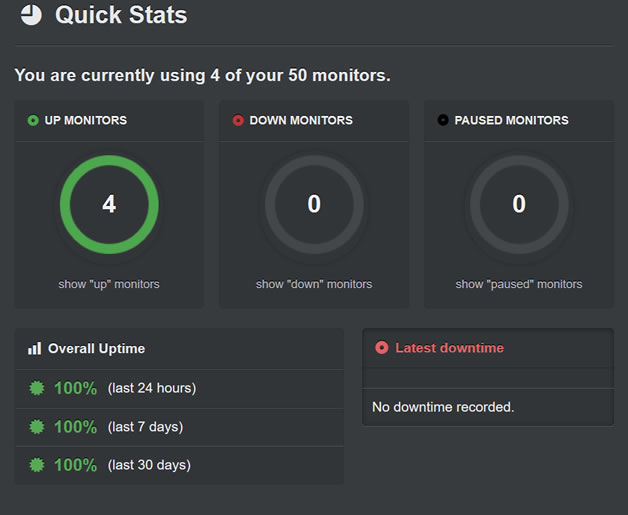Image resolution: width=628 pixels, height=515 pixels.
Task: Click the black Paused Monitors status icon
Action: 443,121
